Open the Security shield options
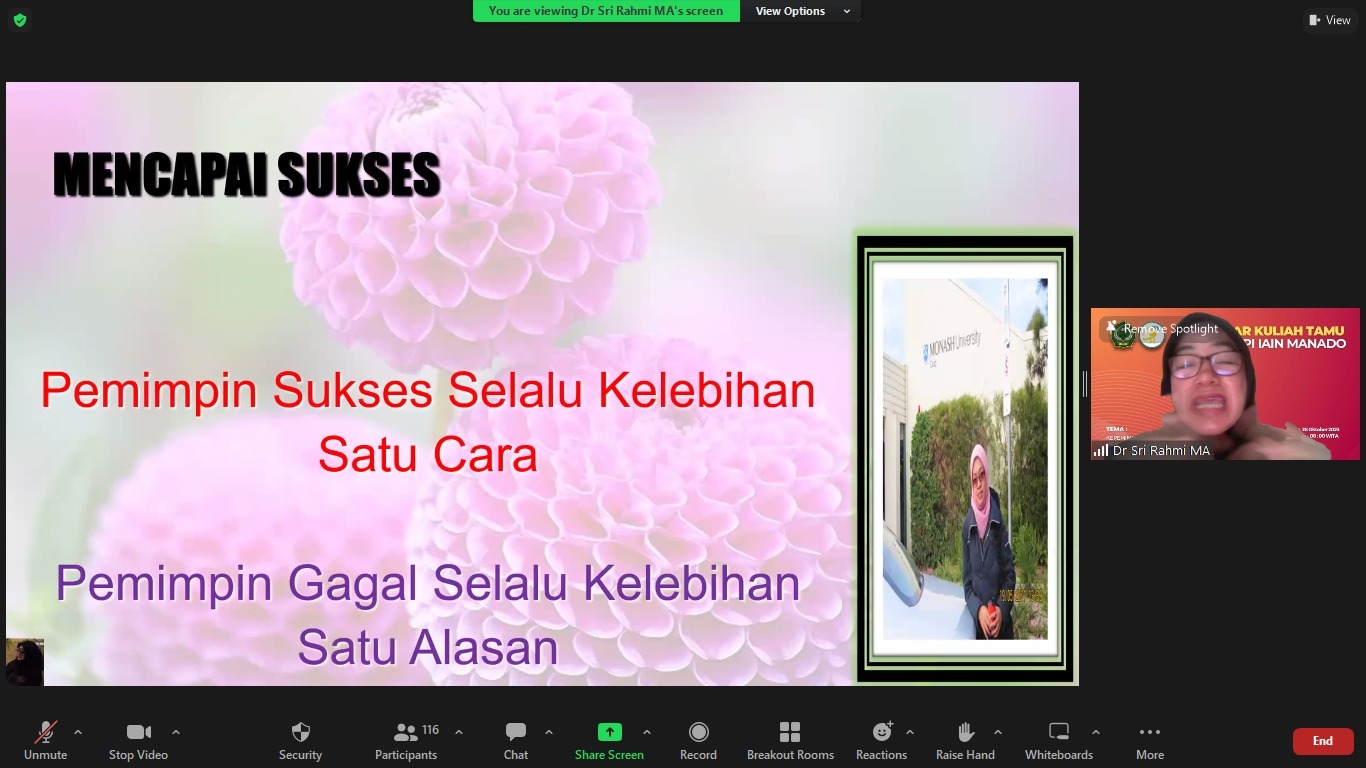This screenshot has height=768, width=1366. 300,740
